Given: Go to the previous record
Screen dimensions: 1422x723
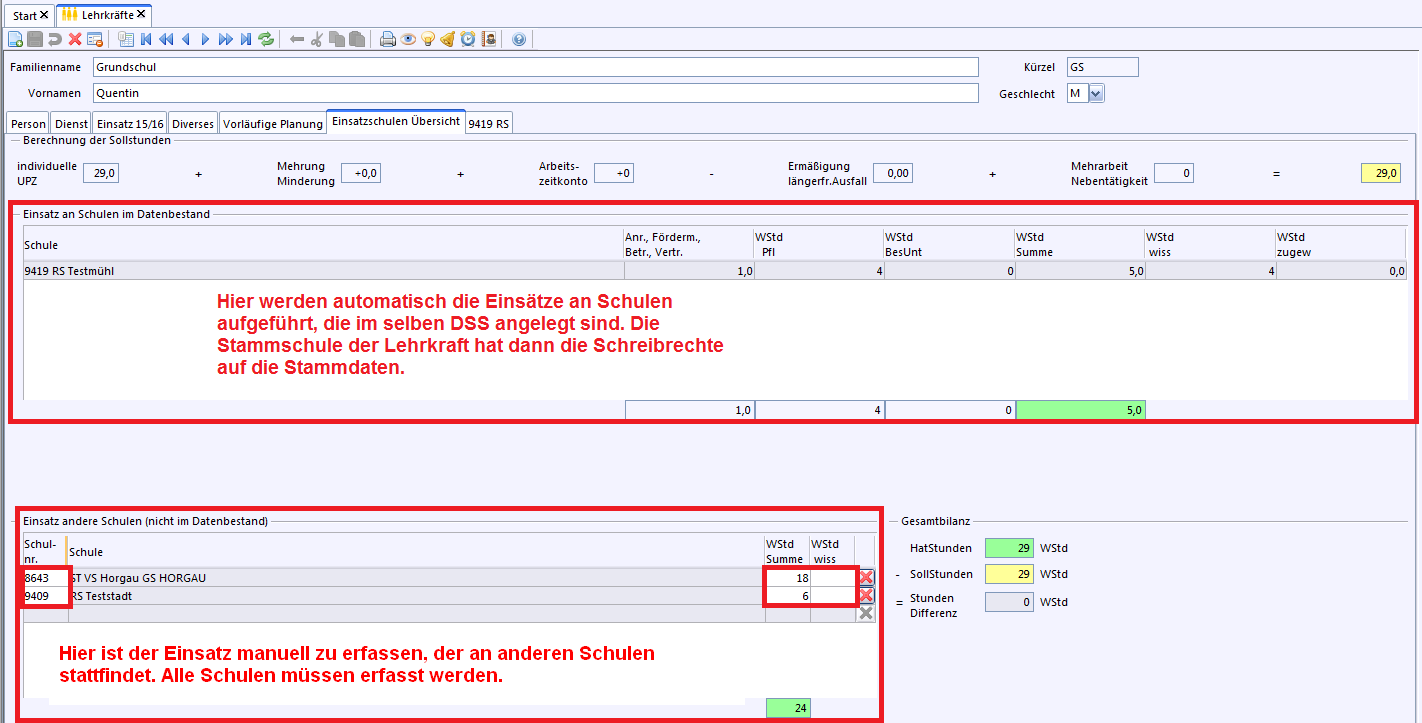Looking at the screenshot, I should tap(186, 39).
